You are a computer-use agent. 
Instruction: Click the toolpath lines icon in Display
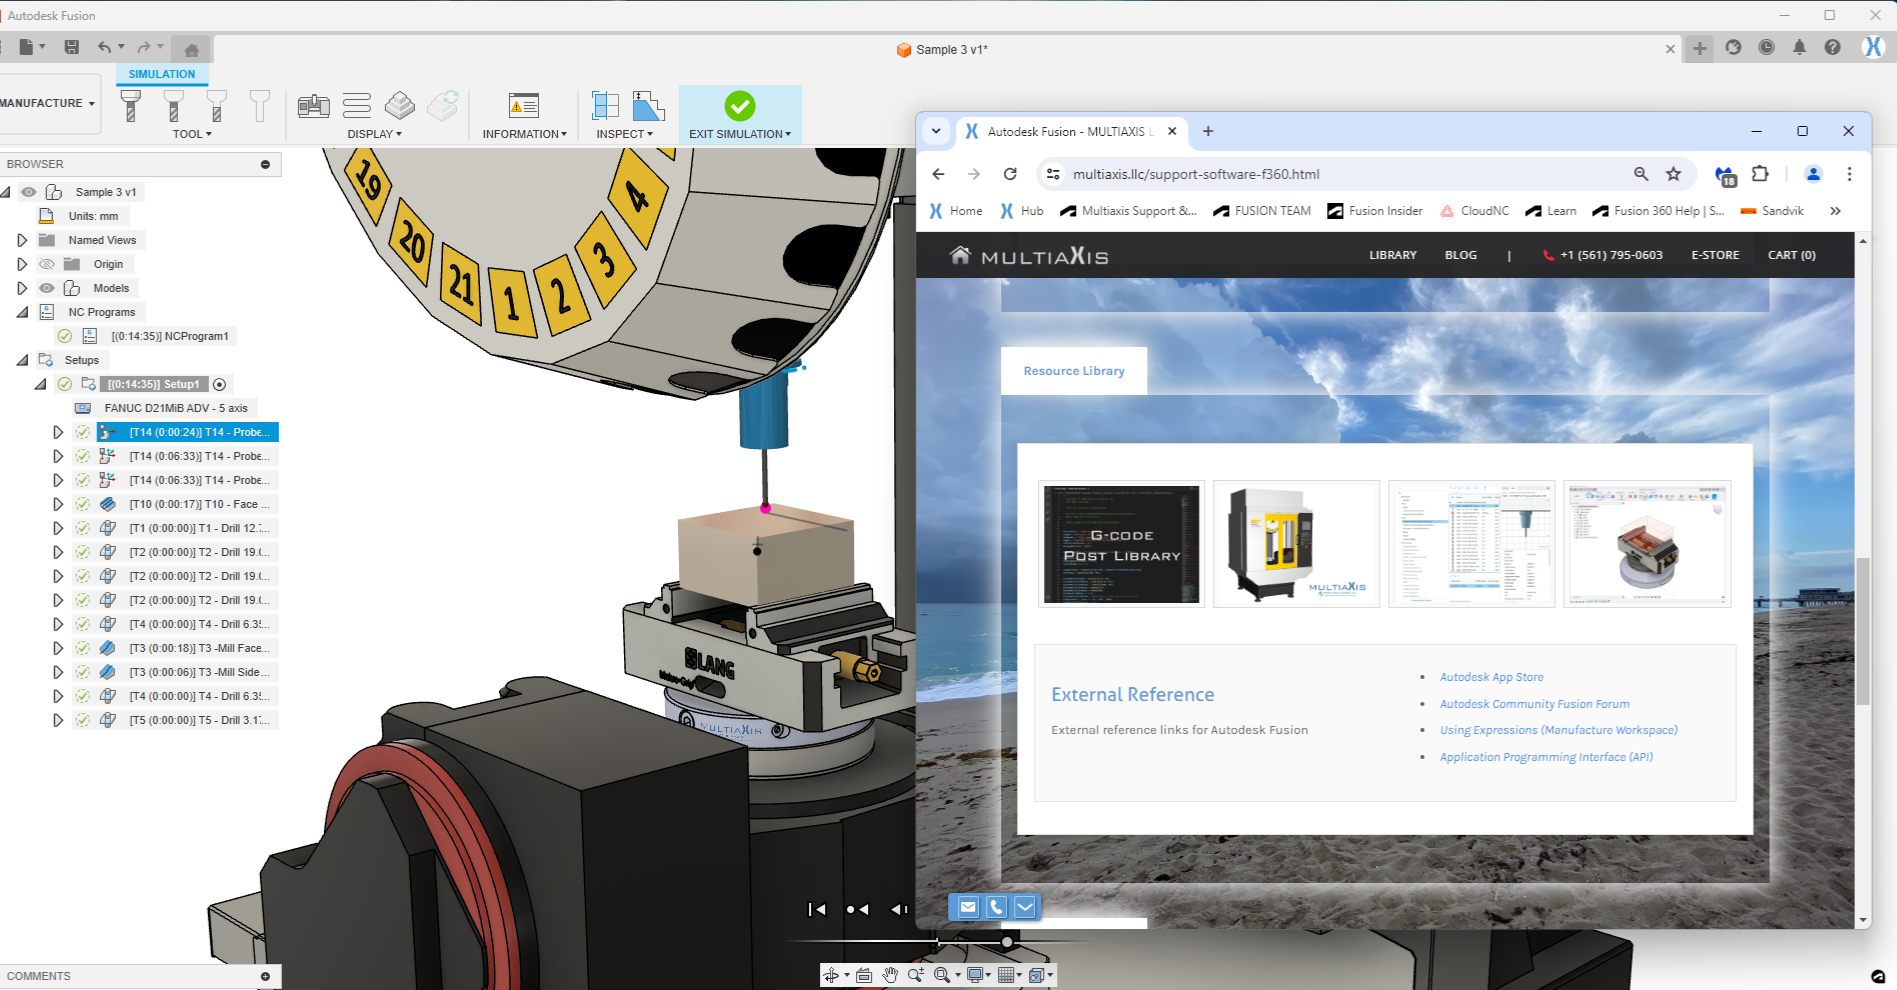point(357,105)
